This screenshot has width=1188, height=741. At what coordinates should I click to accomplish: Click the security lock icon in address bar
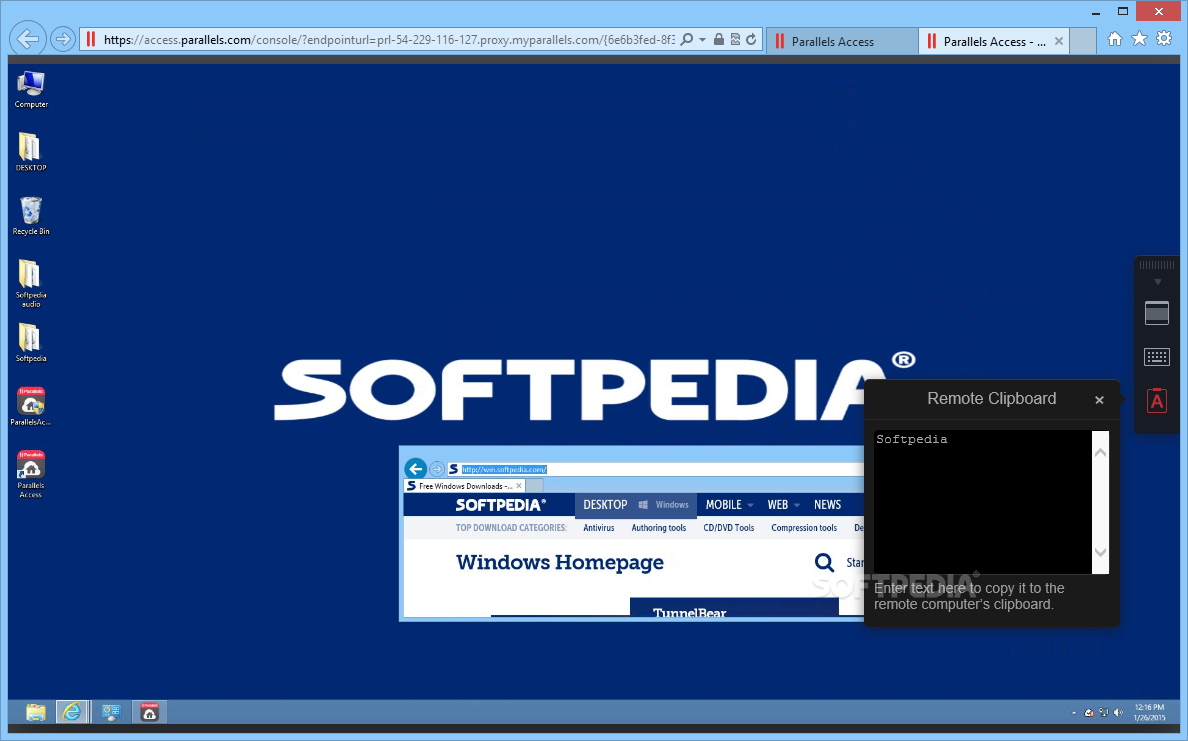click(x=718, y=39)
